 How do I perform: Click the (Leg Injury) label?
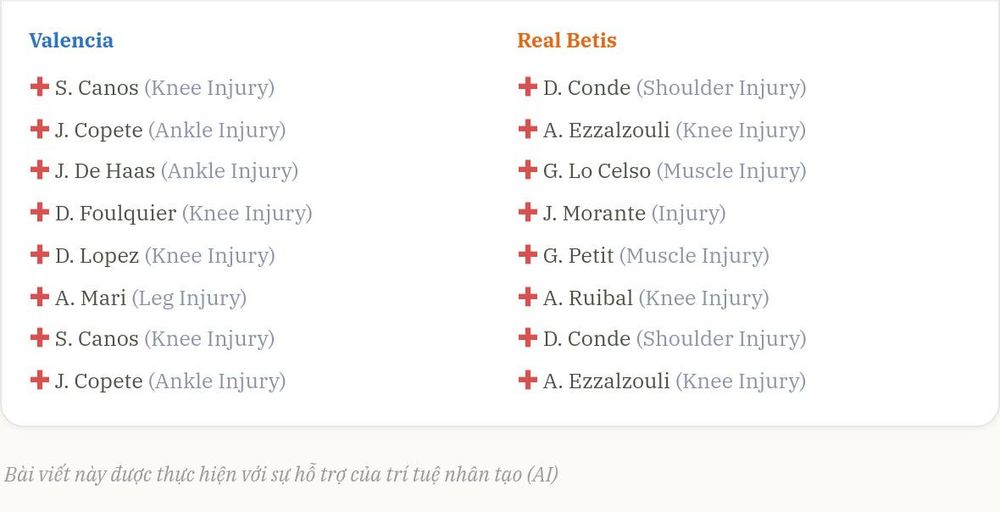click(189, 298)
